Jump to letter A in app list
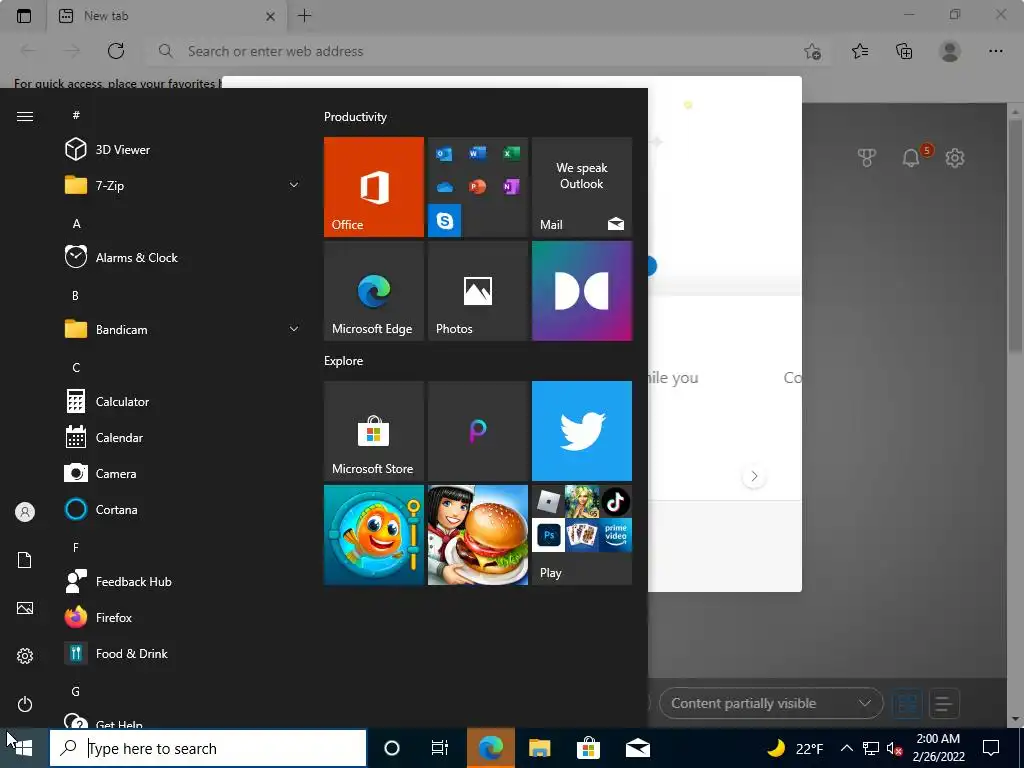 [x=76, y=223]
